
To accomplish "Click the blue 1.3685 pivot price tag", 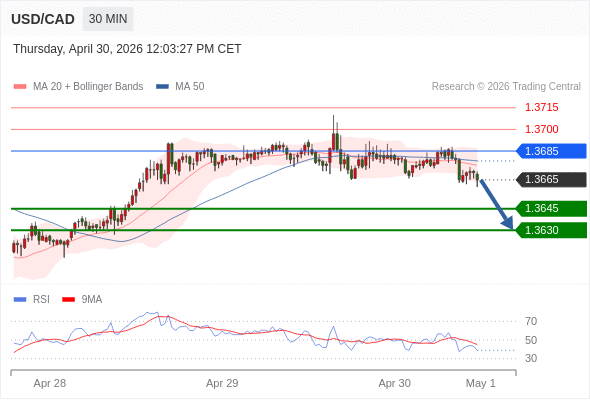I will [x=551, y=151].
